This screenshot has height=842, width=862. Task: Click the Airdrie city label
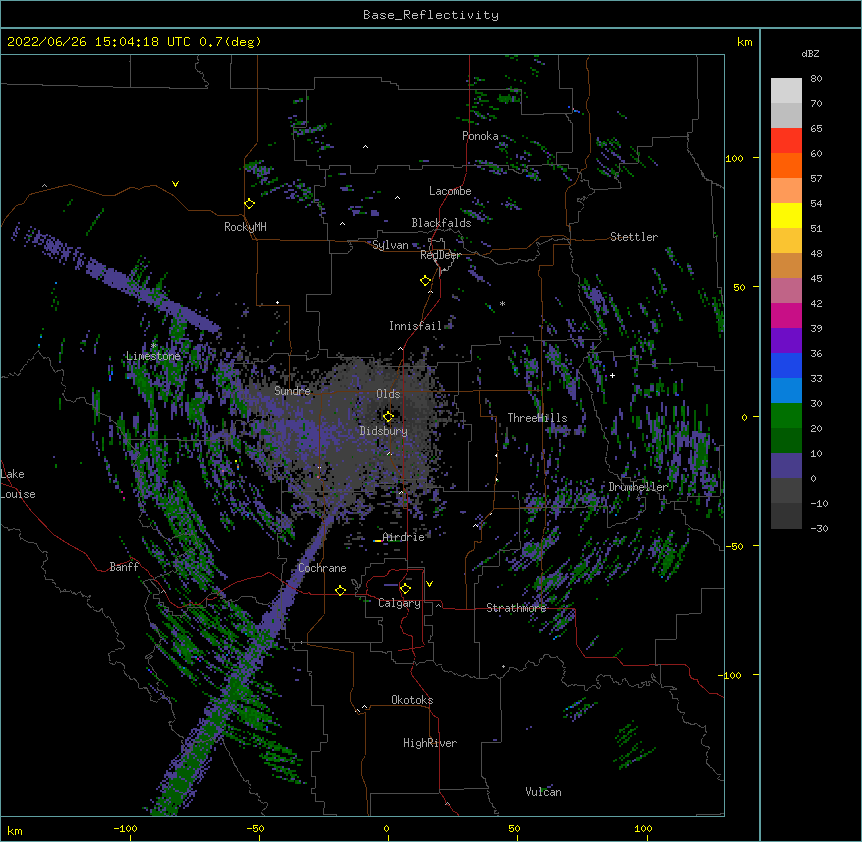point(403,537)
